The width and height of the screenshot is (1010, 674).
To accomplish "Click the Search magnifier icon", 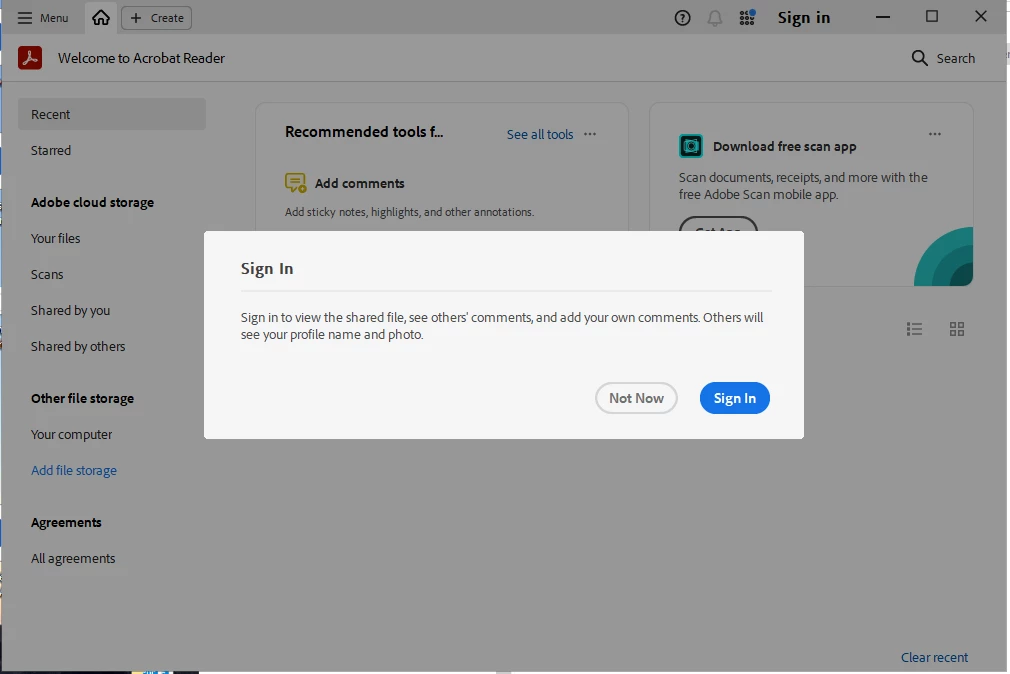I will click(x=919, y=58).
